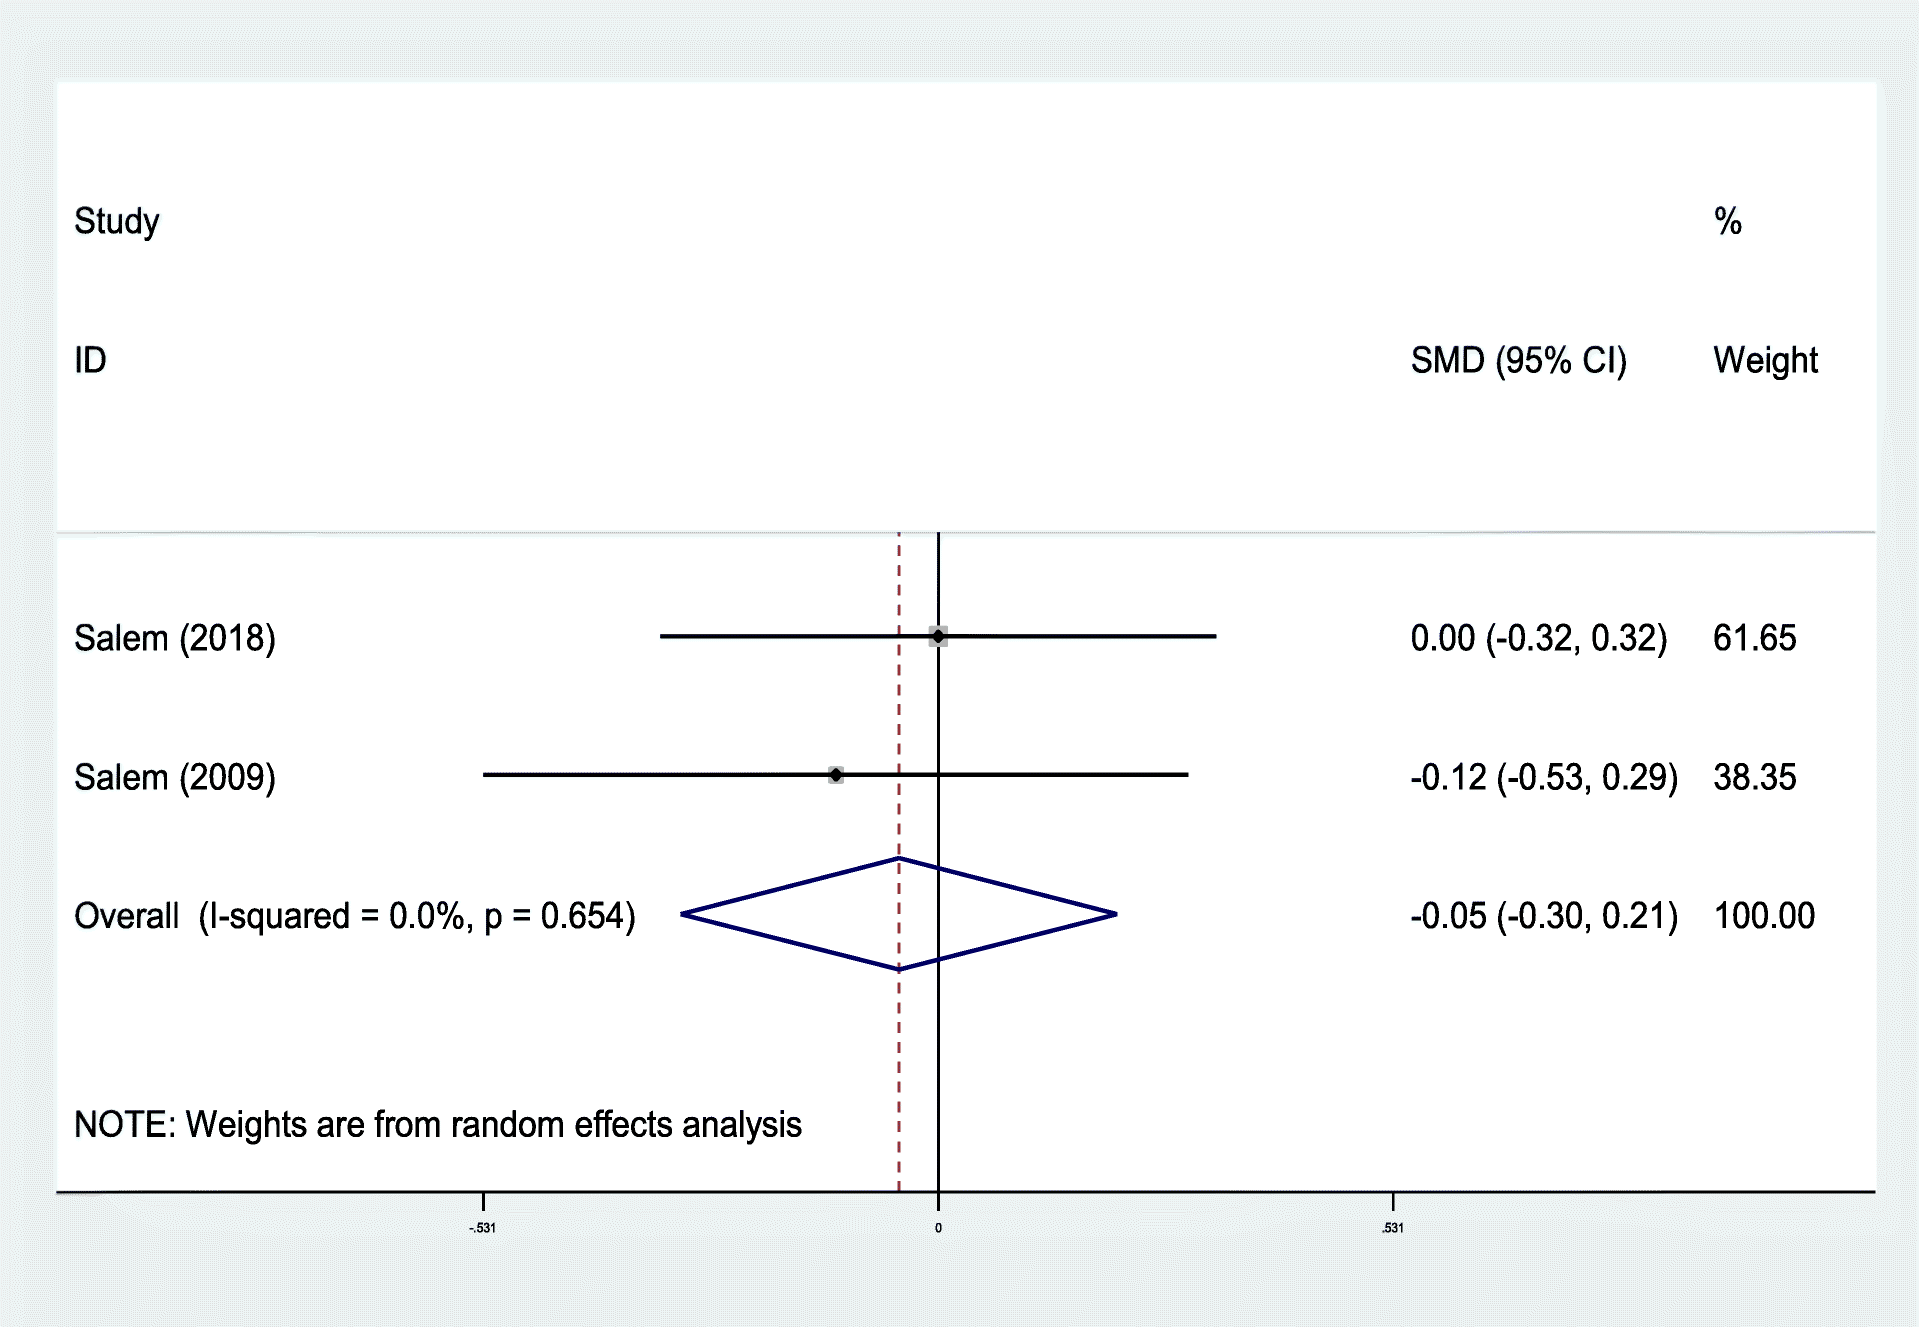This screenshot has width=1919, height=1327.
Task: Click the 'Weight' column header
Action: [x=1765, y=360]
